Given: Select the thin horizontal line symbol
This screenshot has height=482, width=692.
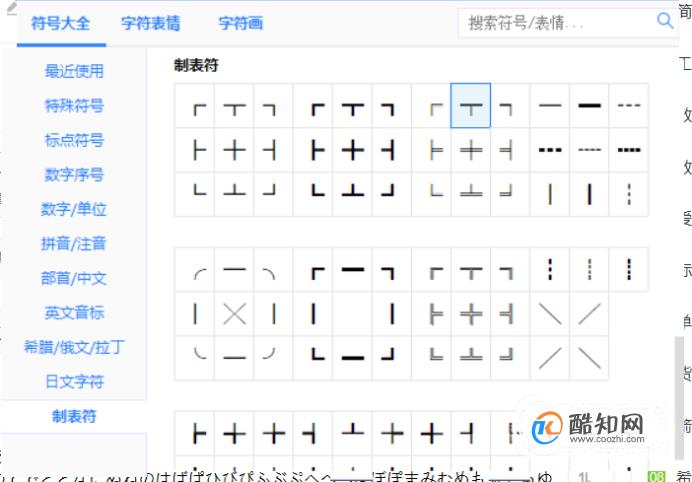Looking at the screenshot, I should (550, 105).
